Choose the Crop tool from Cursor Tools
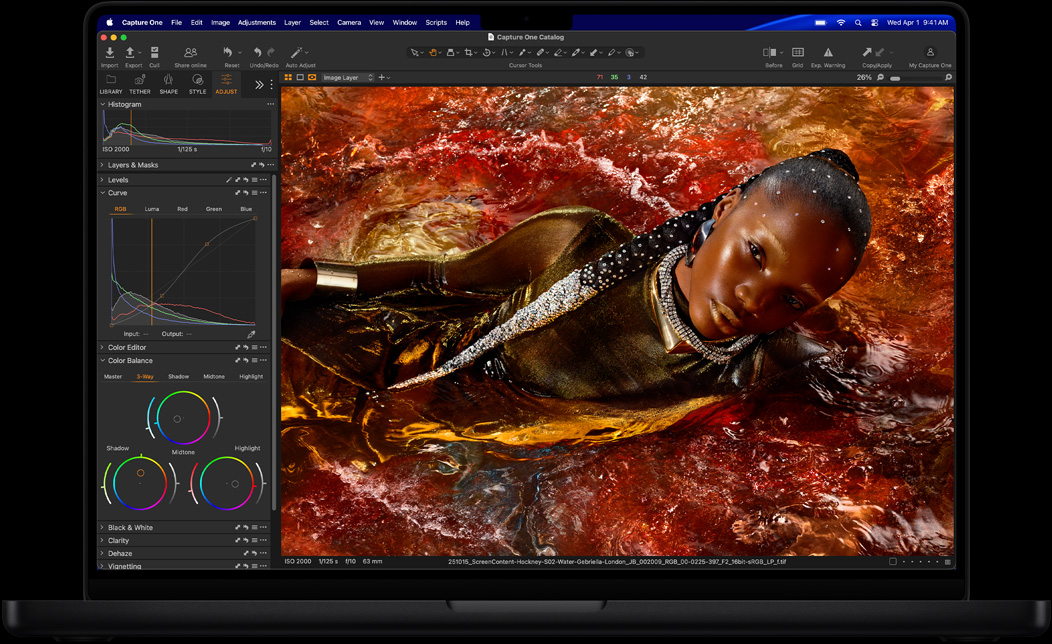This screenshot has width=1052, height=644. coord(469,52)
